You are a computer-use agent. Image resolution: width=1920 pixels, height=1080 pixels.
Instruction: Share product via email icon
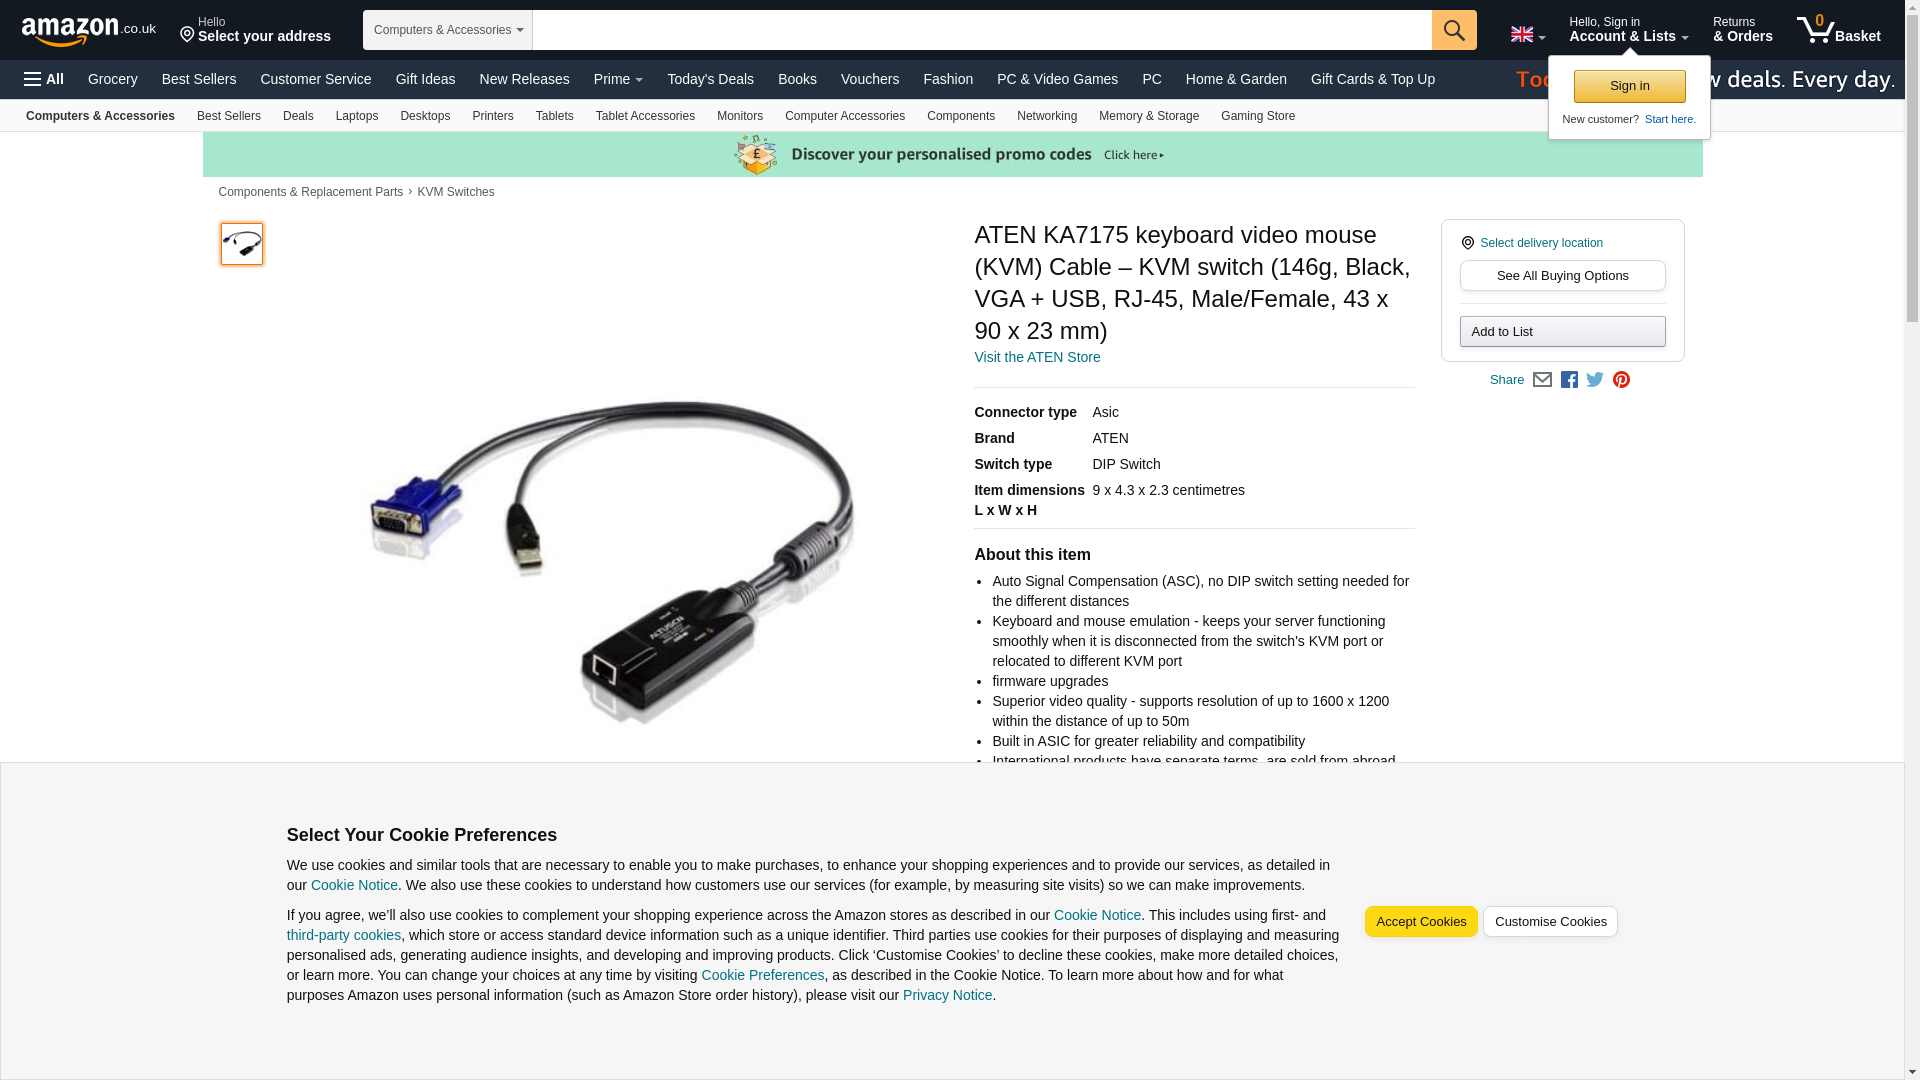[1542, 380]
